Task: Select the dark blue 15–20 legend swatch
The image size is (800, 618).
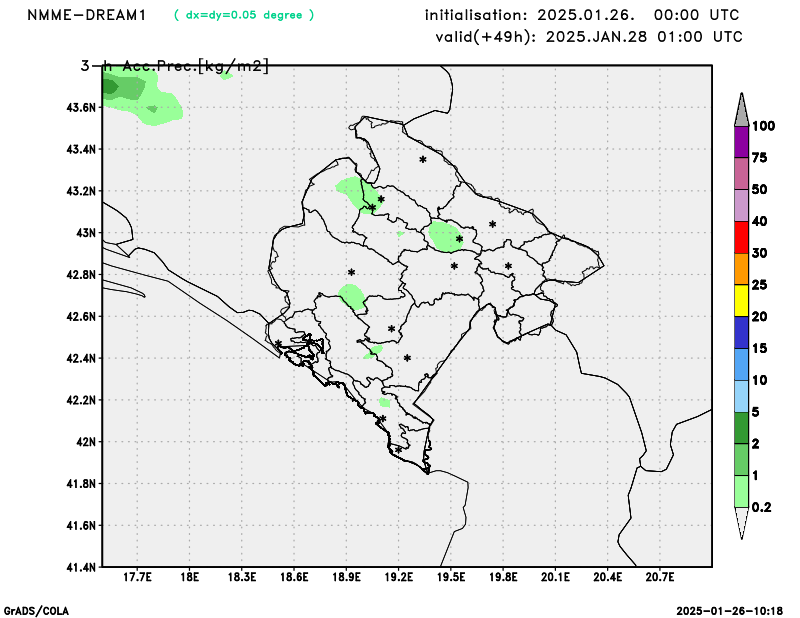Action: (x=741, y=333)
